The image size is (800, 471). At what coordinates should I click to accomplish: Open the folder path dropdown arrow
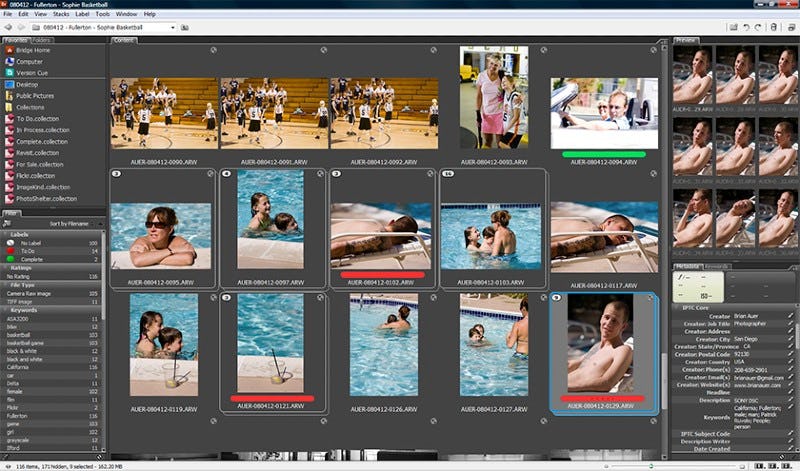(x=172, y=27)
